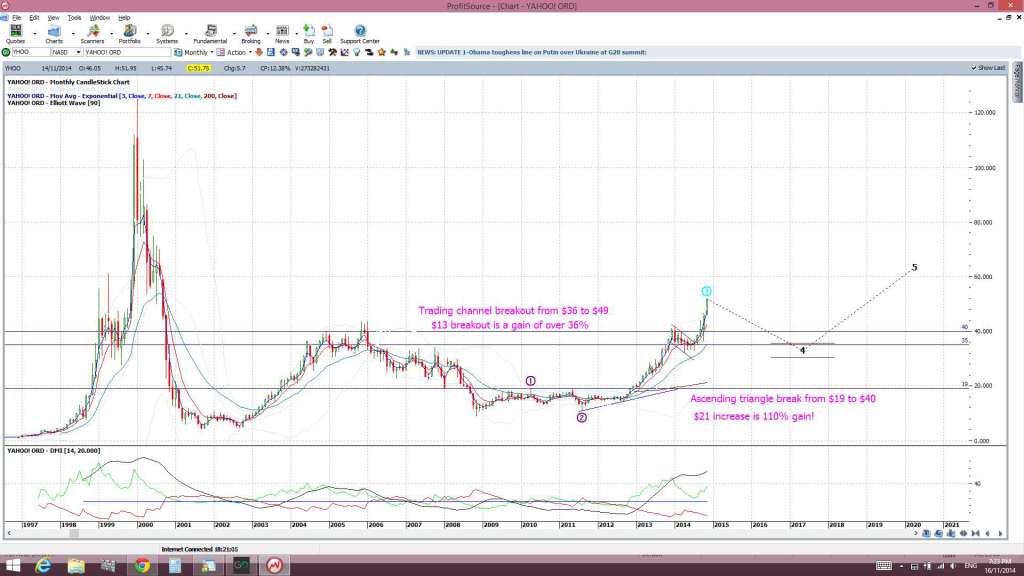Open the Quotes toolbar icon
The image size is (1024, 576).
tap(15, 34)
